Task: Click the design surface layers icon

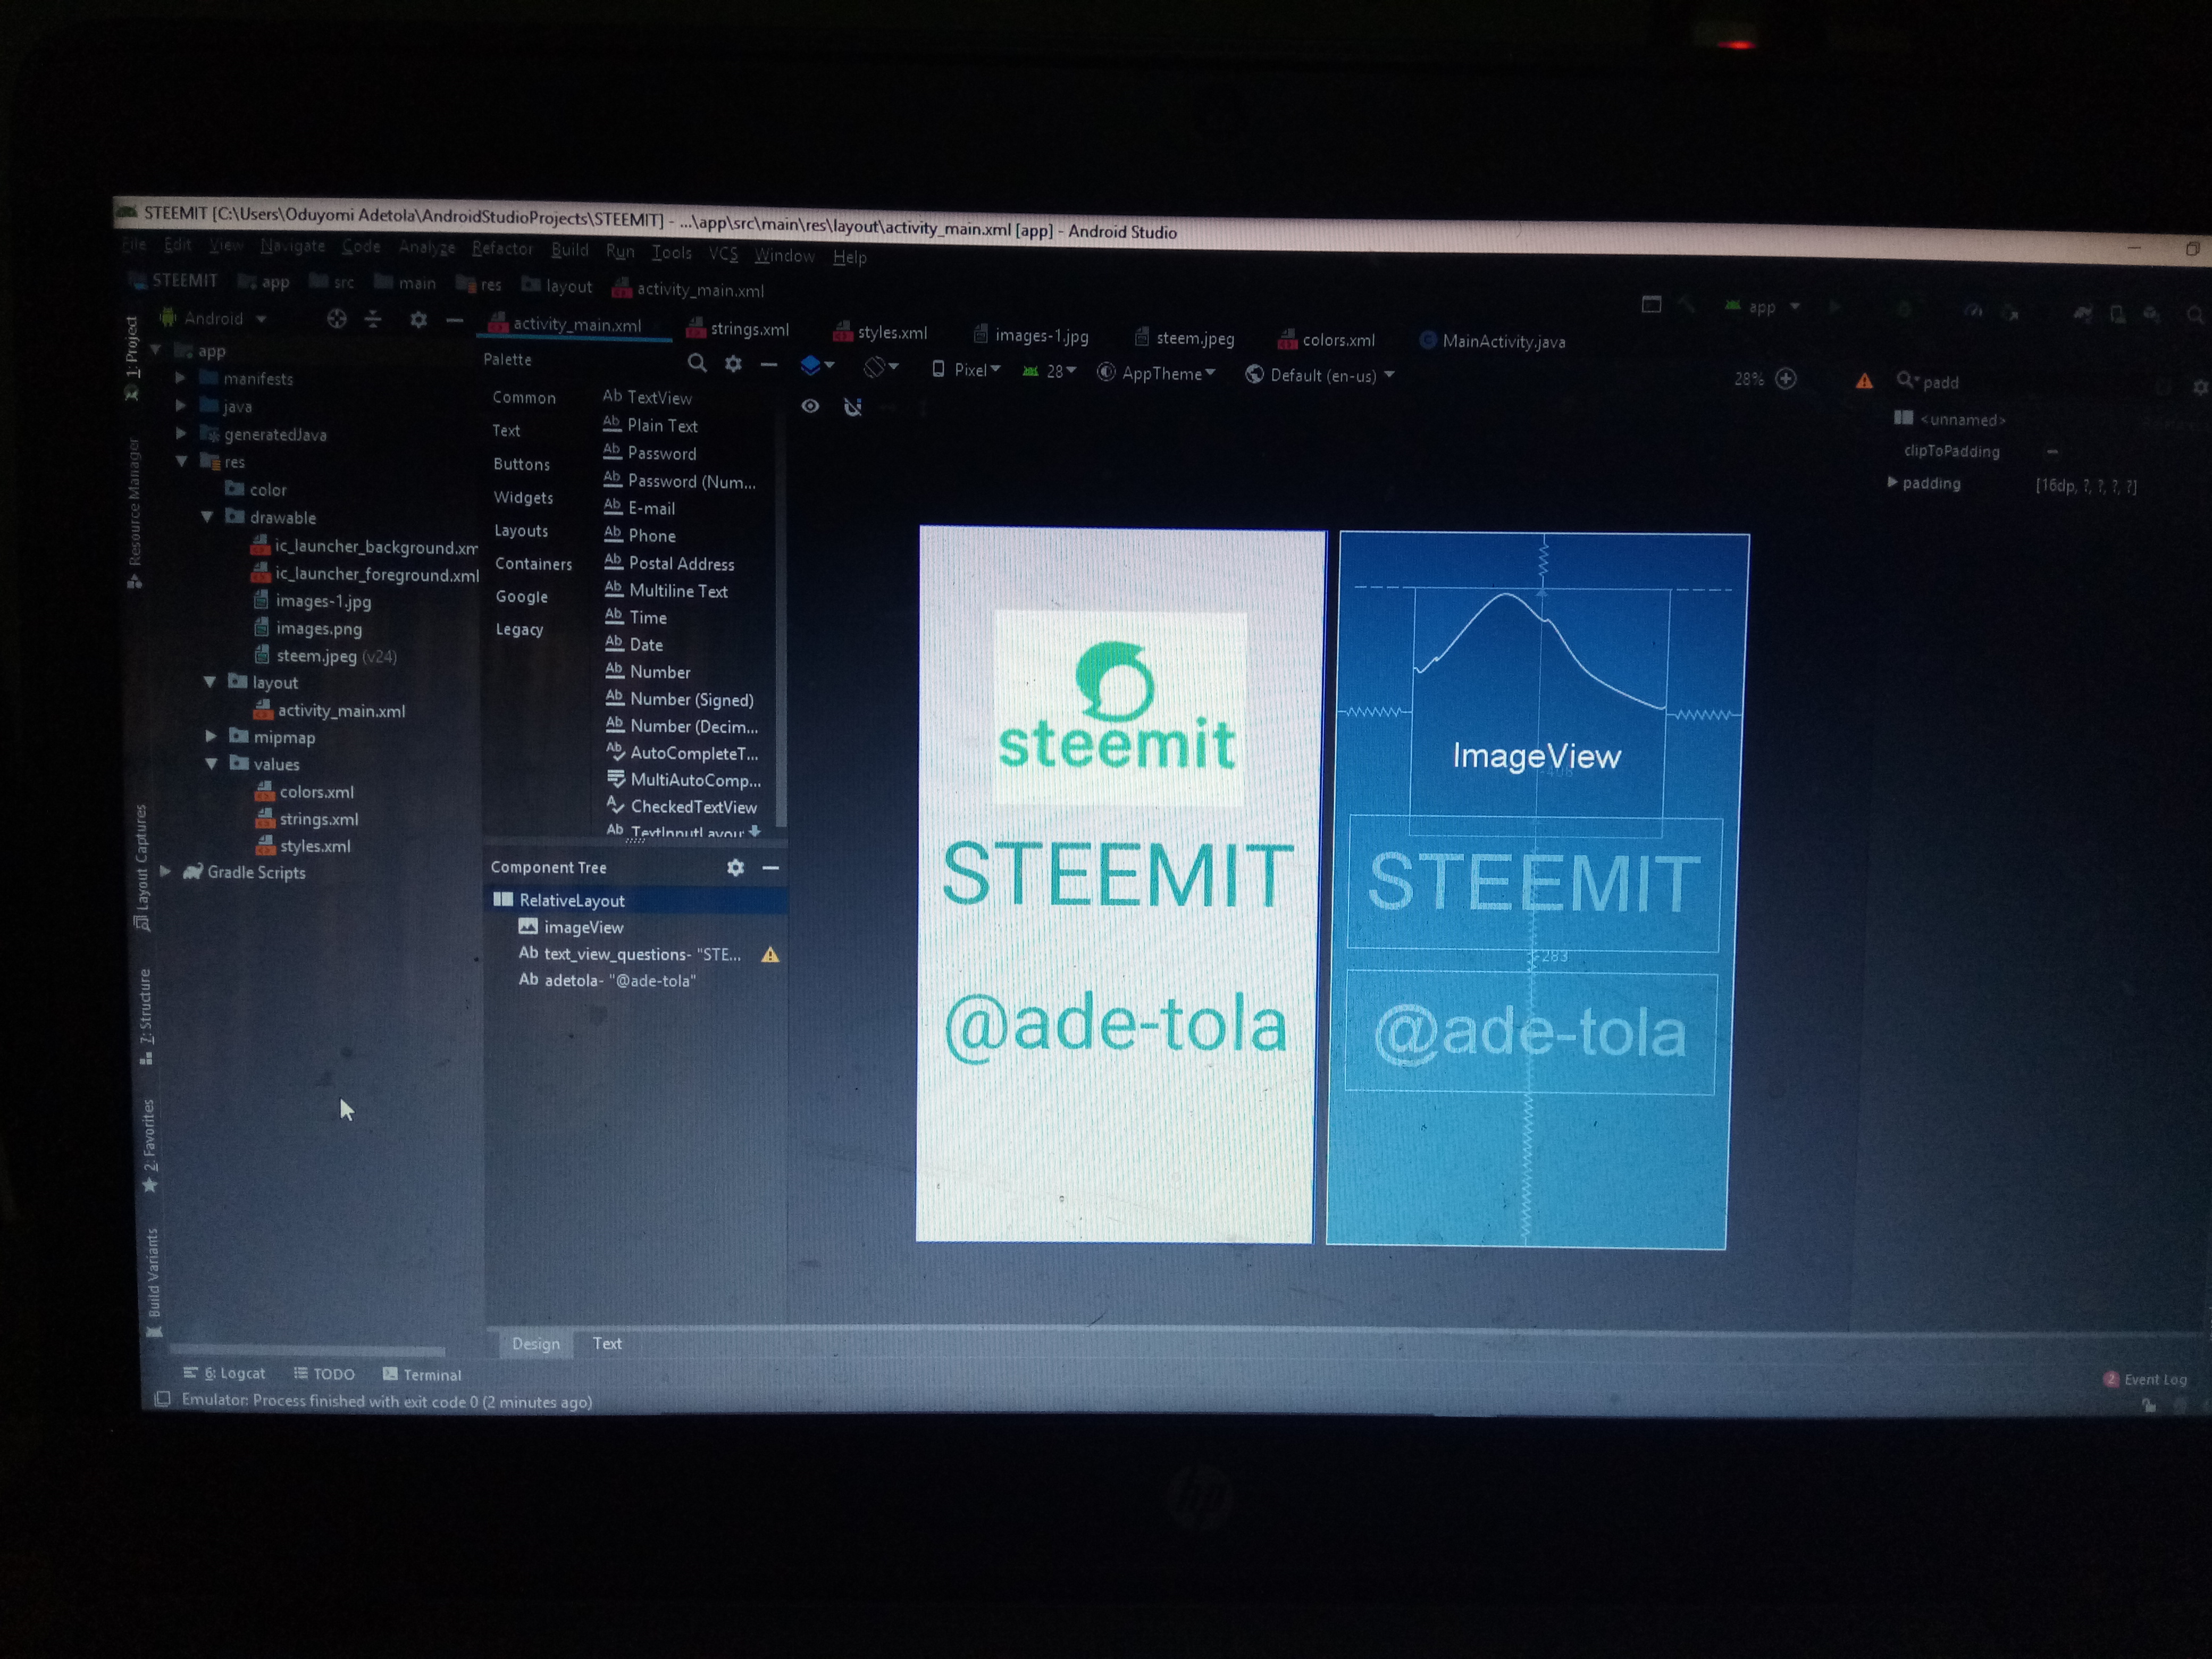Action: (811, 366)
